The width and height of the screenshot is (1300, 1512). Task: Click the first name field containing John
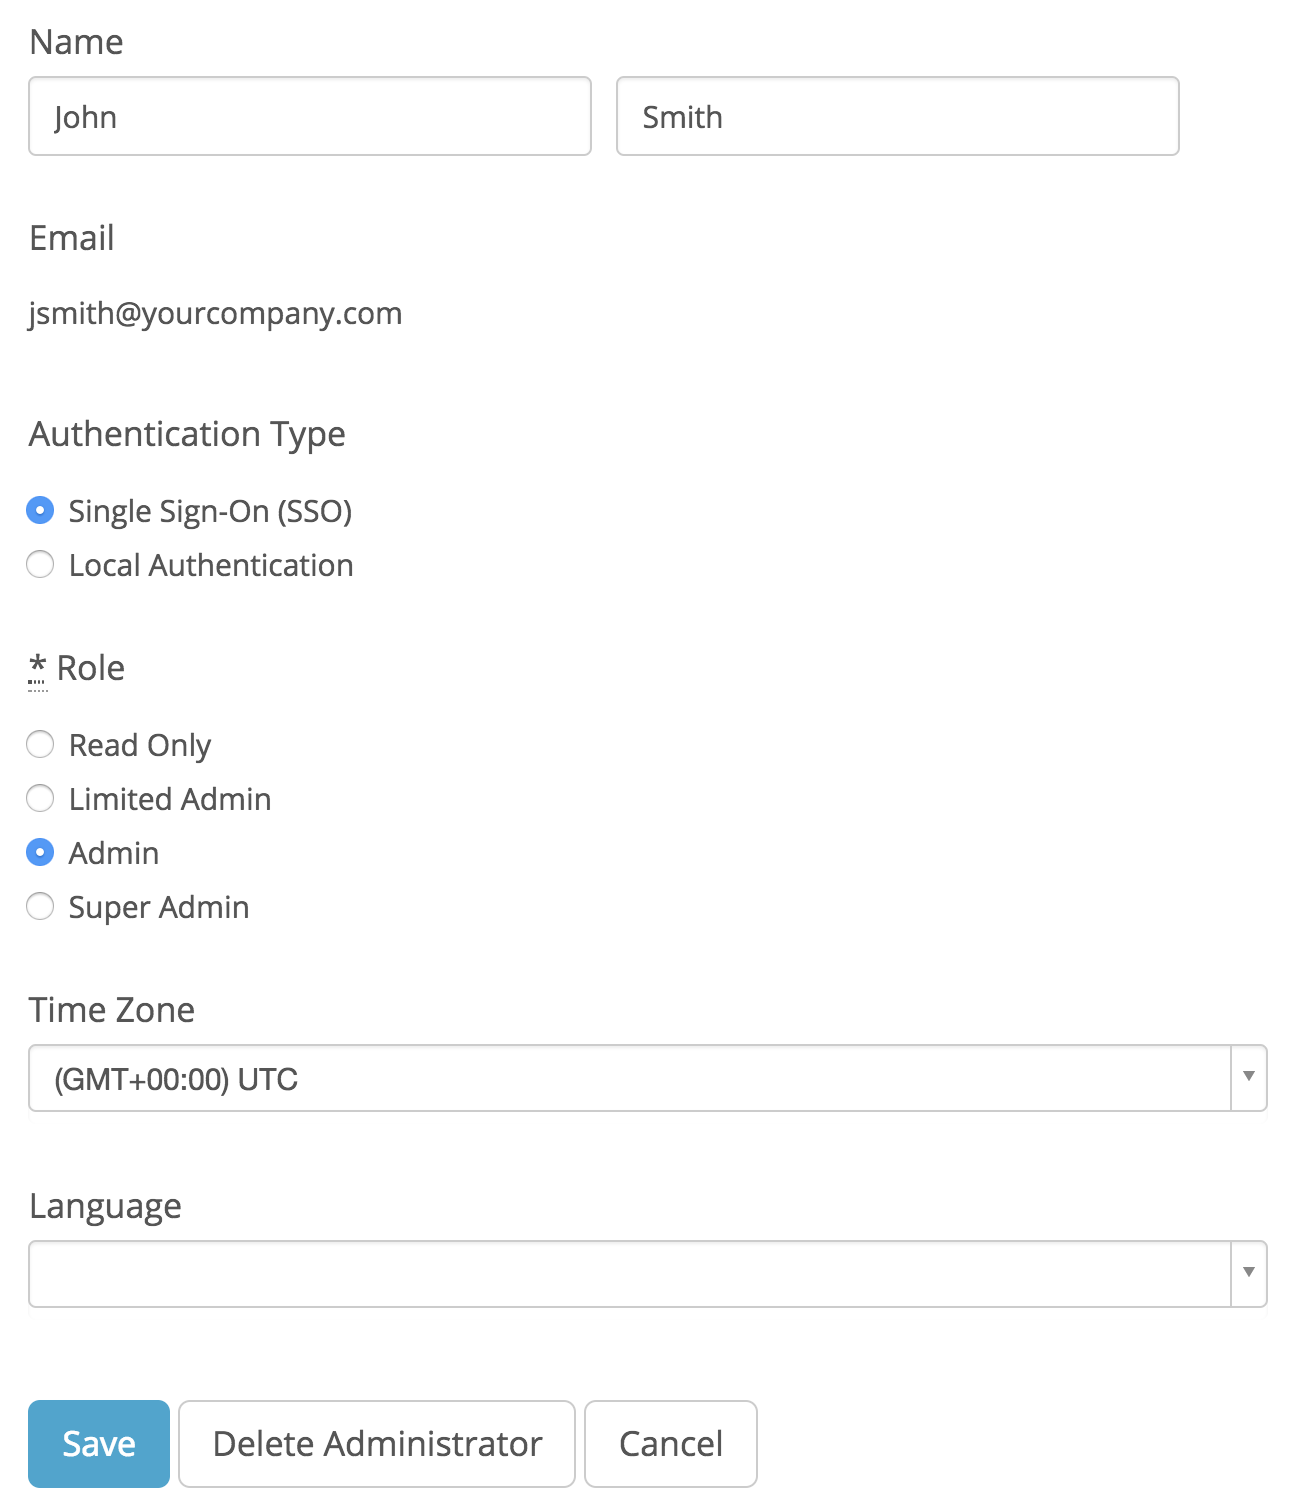pyautogui.click(x=310, y=116)
